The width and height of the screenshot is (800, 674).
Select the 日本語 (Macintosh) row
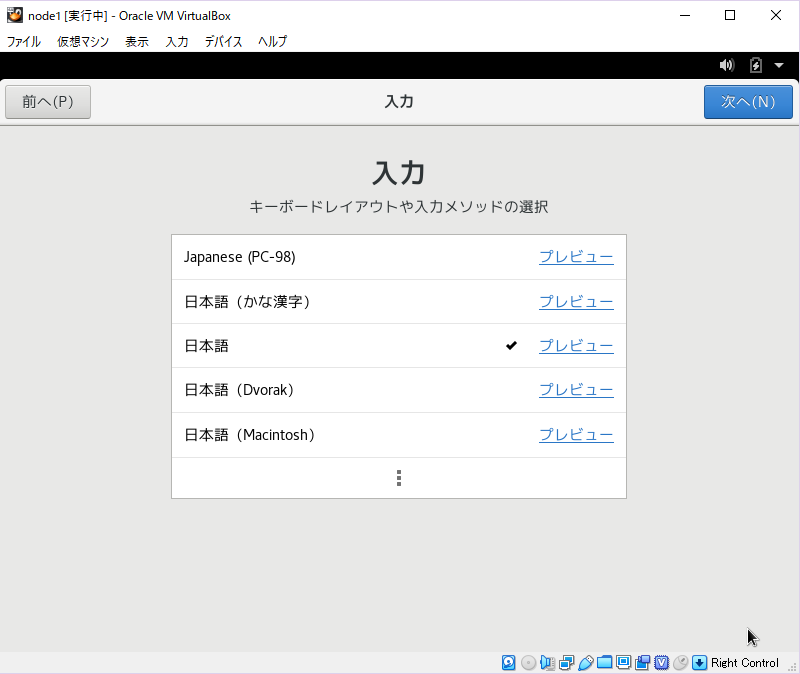[399, 435]
